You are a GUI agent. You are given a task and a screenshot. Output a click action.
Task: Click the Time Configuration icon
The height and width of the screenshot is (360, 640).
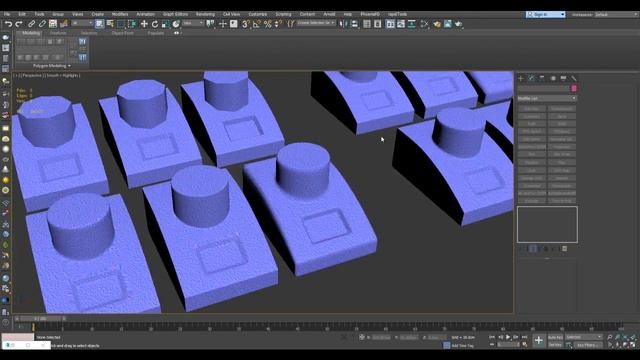tap(524, 344)
